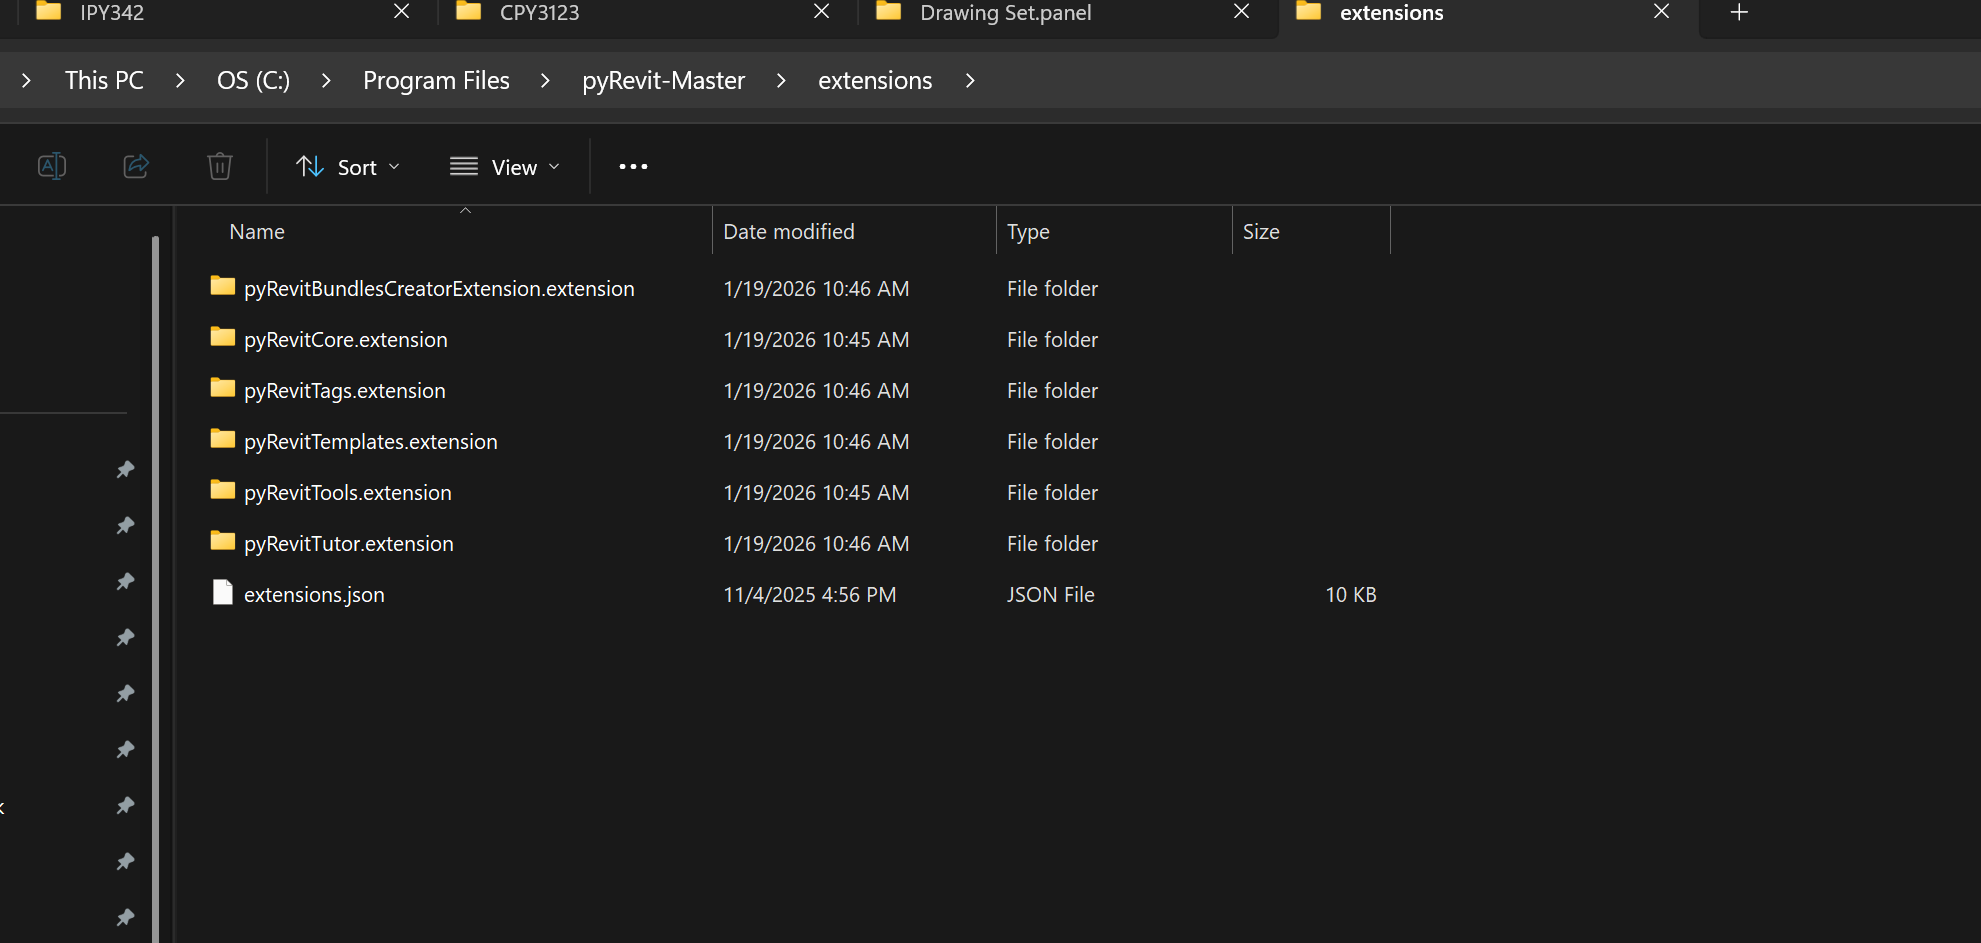This screenshot has width=1981, height=943.
Task: Go to This PC in address bar
Action: (104, 81)
